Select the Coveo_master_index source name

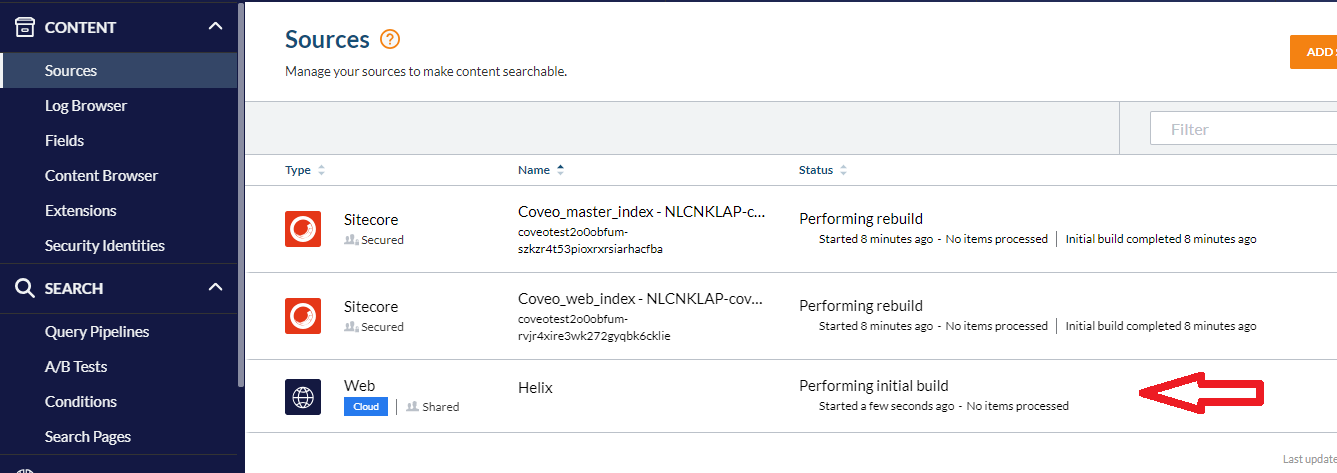point(642,213)
